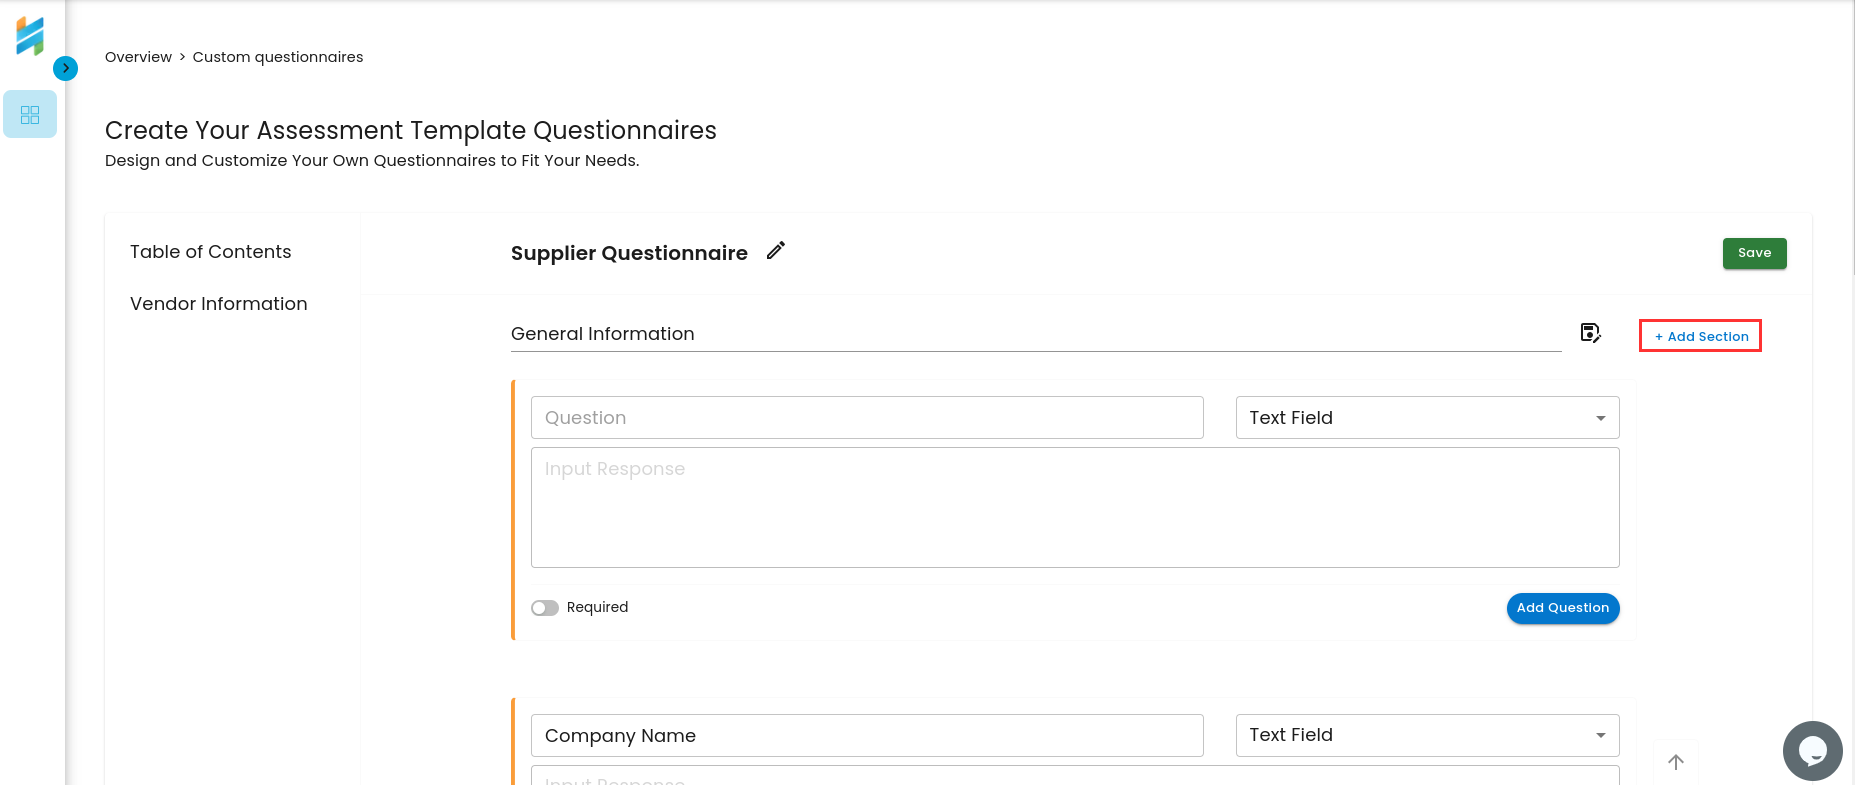1855x785 pixels.
Task: Focus the empty Question input field
Action: (x=867, y=418)
